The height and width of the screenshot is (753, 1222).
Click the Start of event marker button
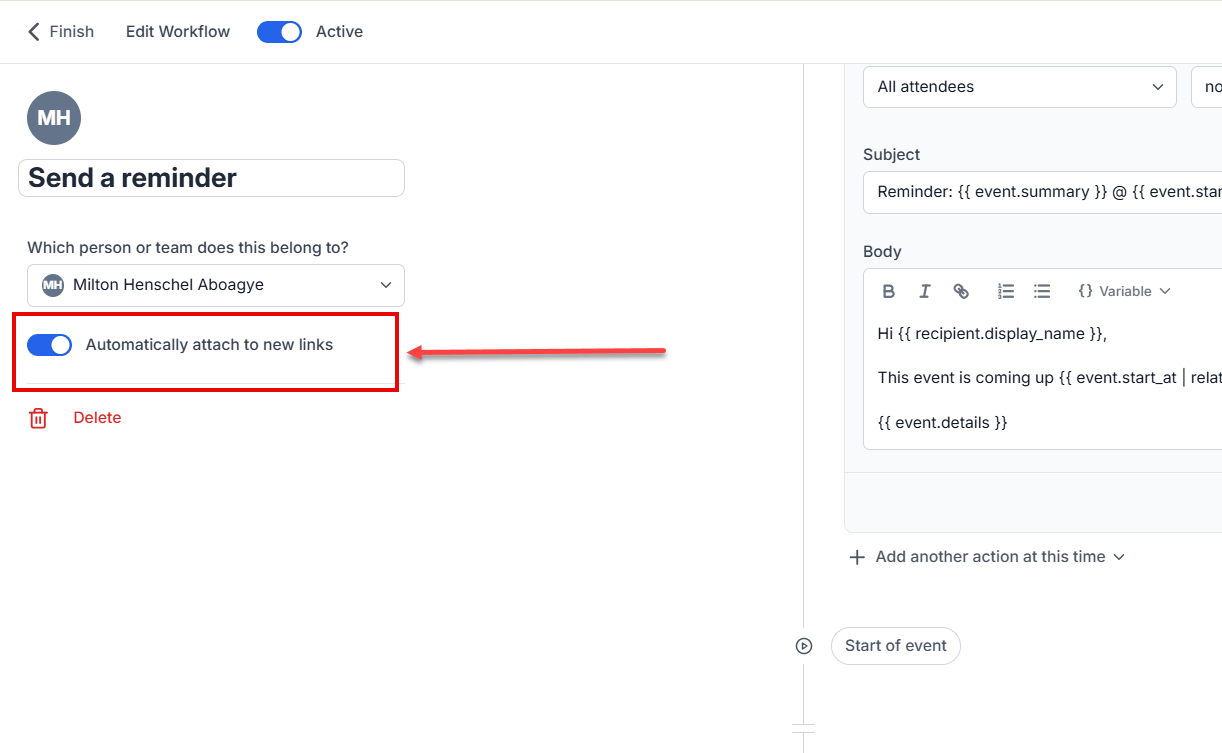895,646
